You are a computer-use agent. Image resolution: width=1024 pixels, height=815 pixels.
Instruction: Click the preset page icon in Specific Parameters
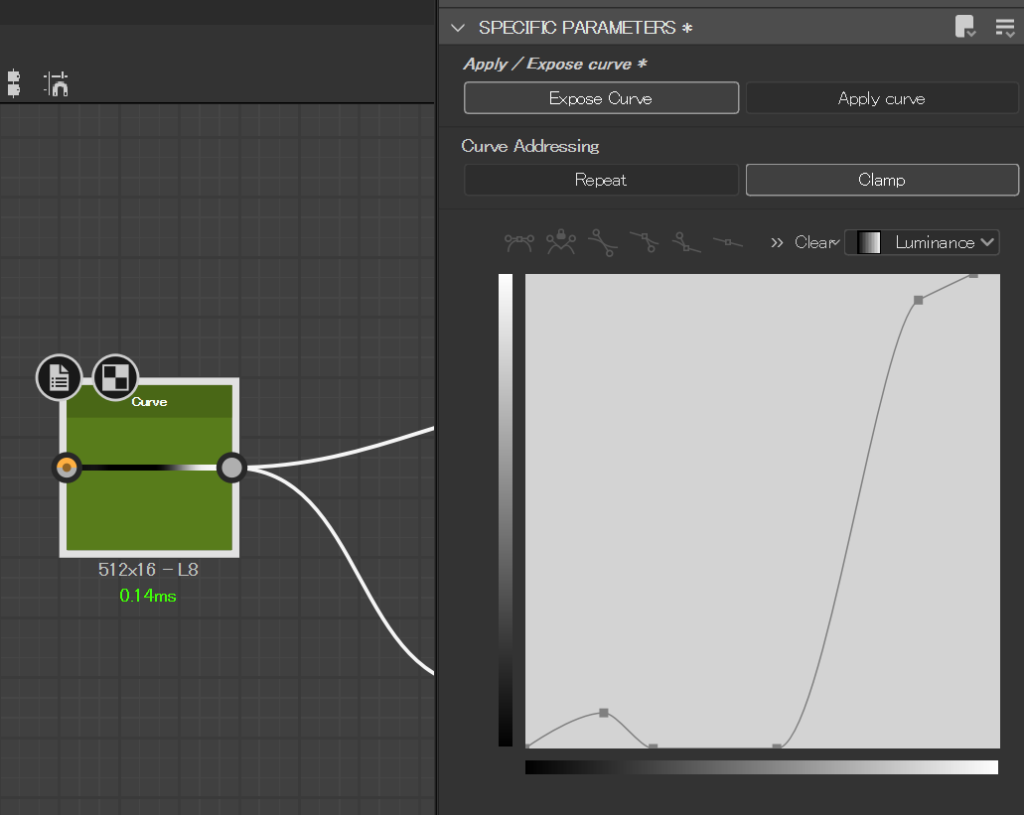coord(965,27)
